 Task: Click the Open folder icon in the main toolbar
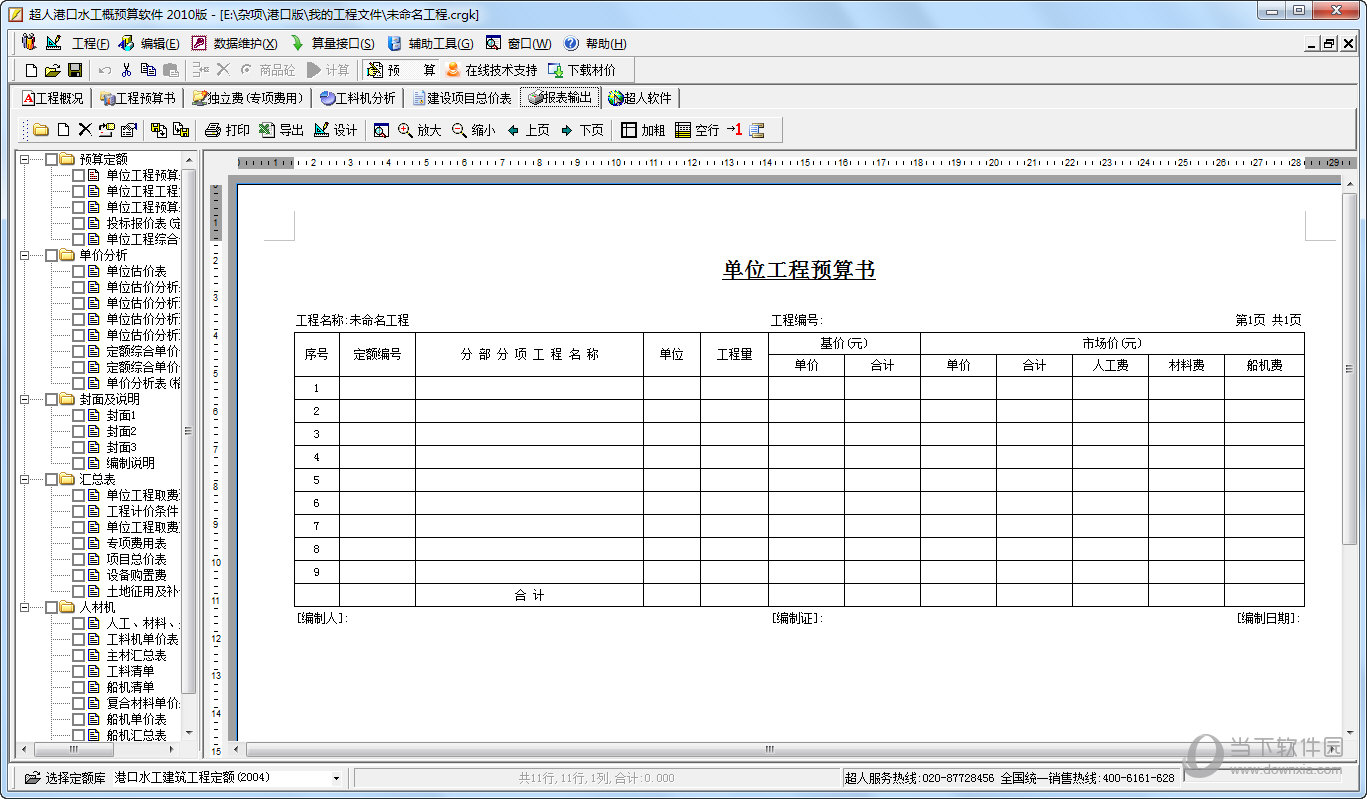click(x=53, y=70)
